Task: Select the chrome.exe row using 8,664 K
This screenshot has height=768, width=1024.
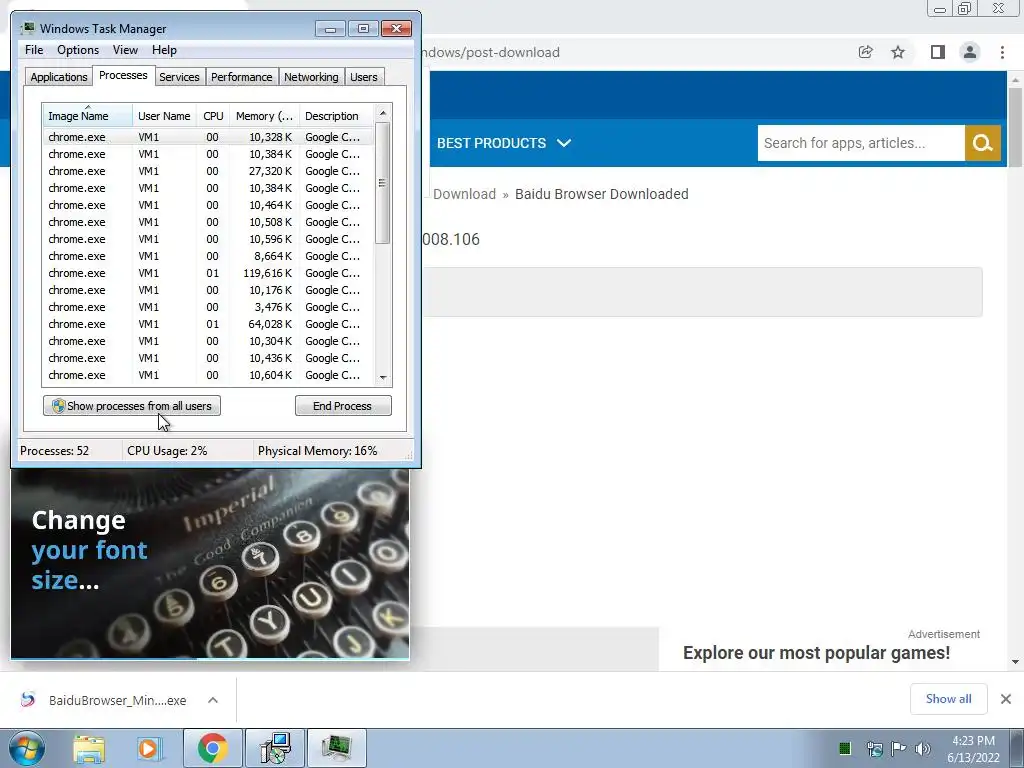Action: coord(208,256)
